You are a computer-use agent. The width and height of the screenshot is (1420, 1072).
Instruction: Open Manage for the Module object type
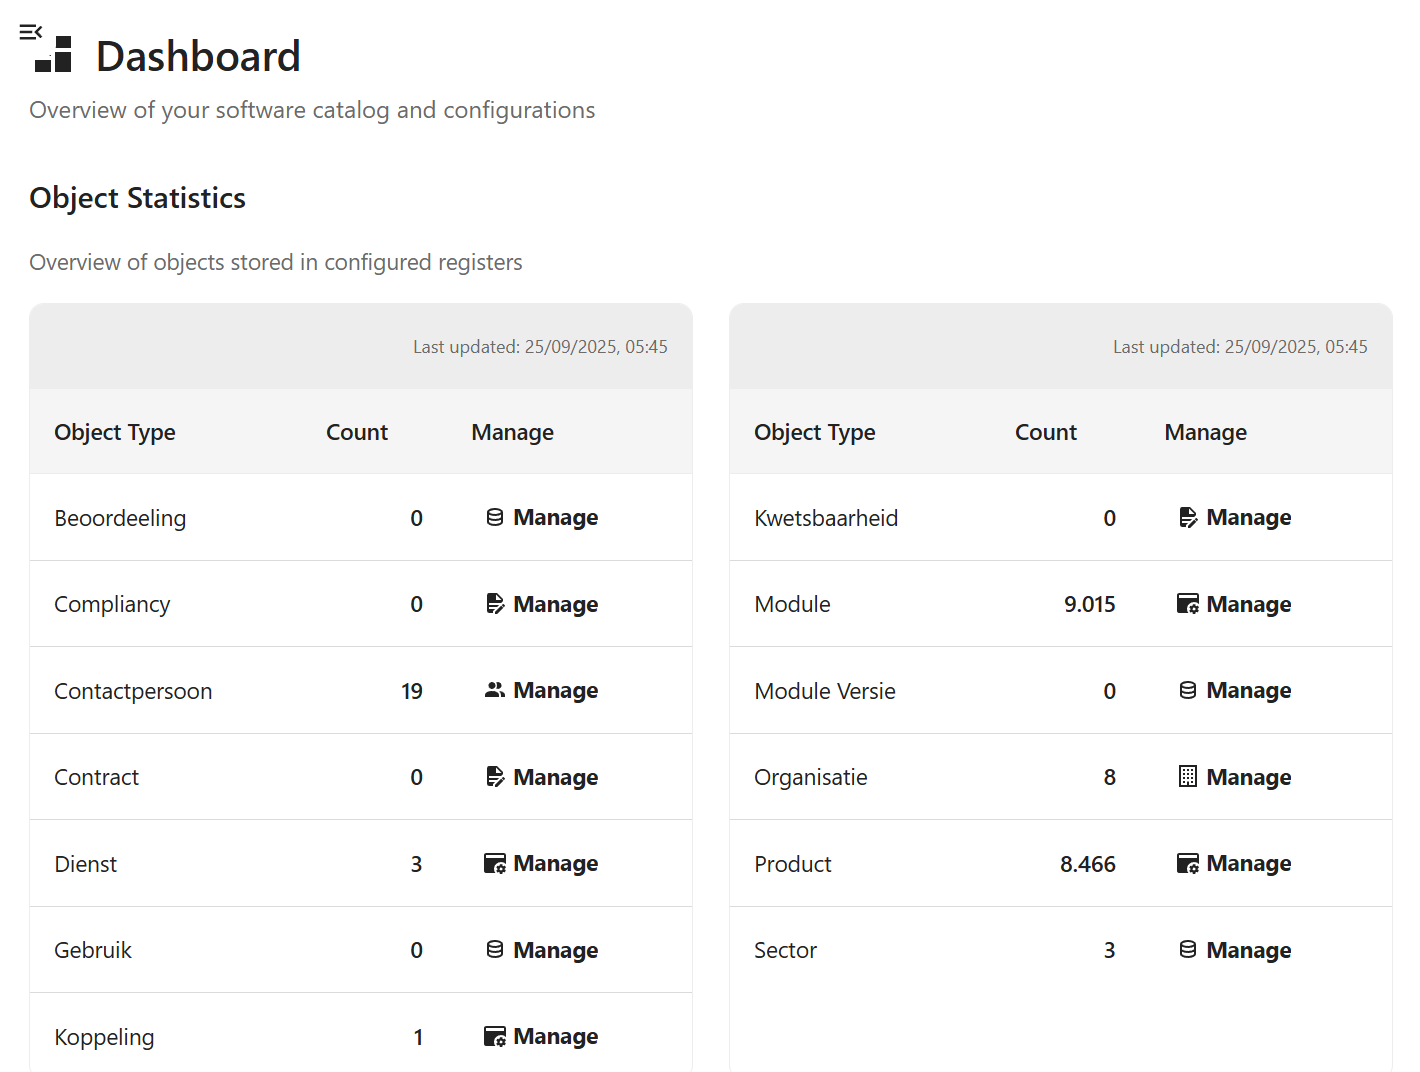1249,603
